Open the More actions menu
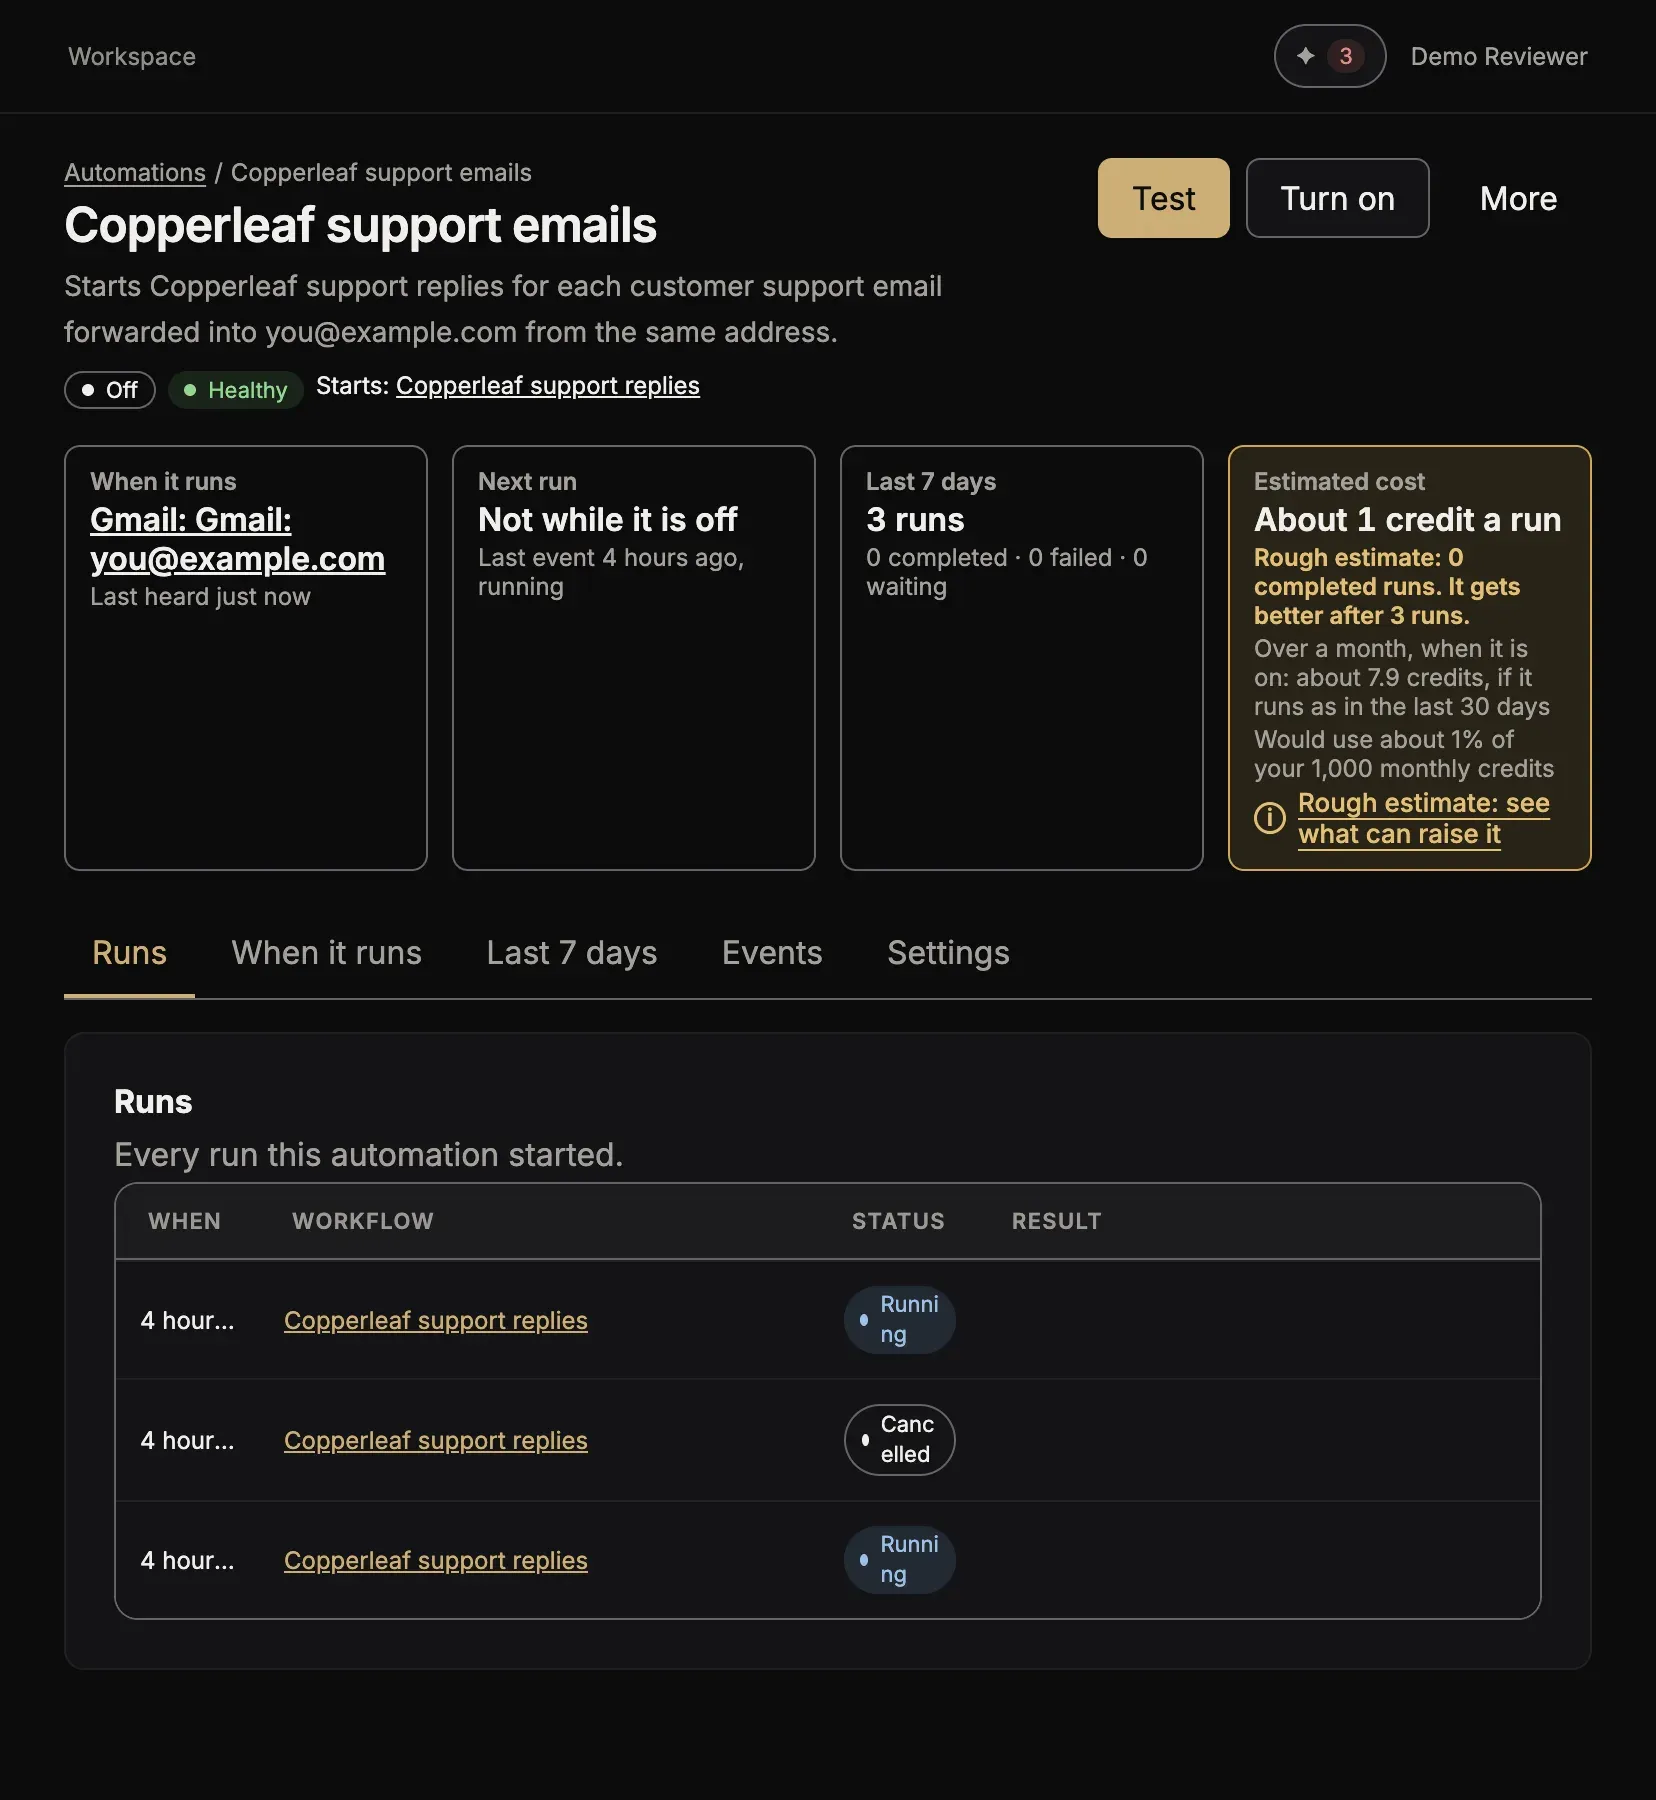Image resolution: width=1656 pixels, height=1800 pixels. pyautogui.click(x=1518, y=198)
